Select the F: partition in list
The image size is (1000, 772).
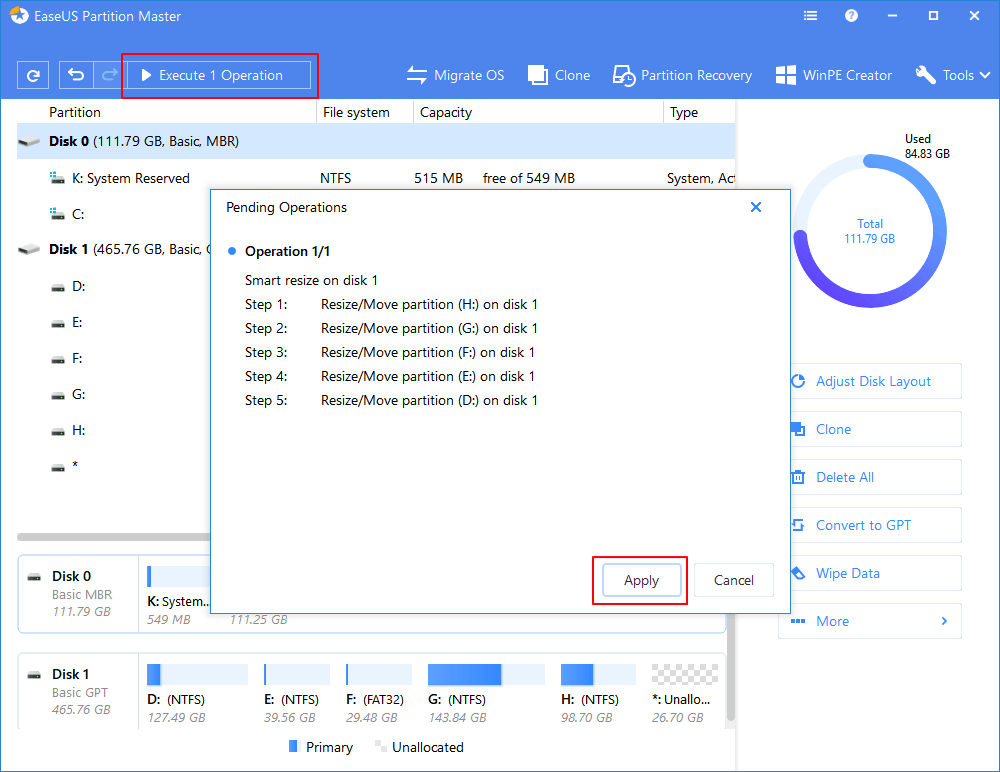114,359
